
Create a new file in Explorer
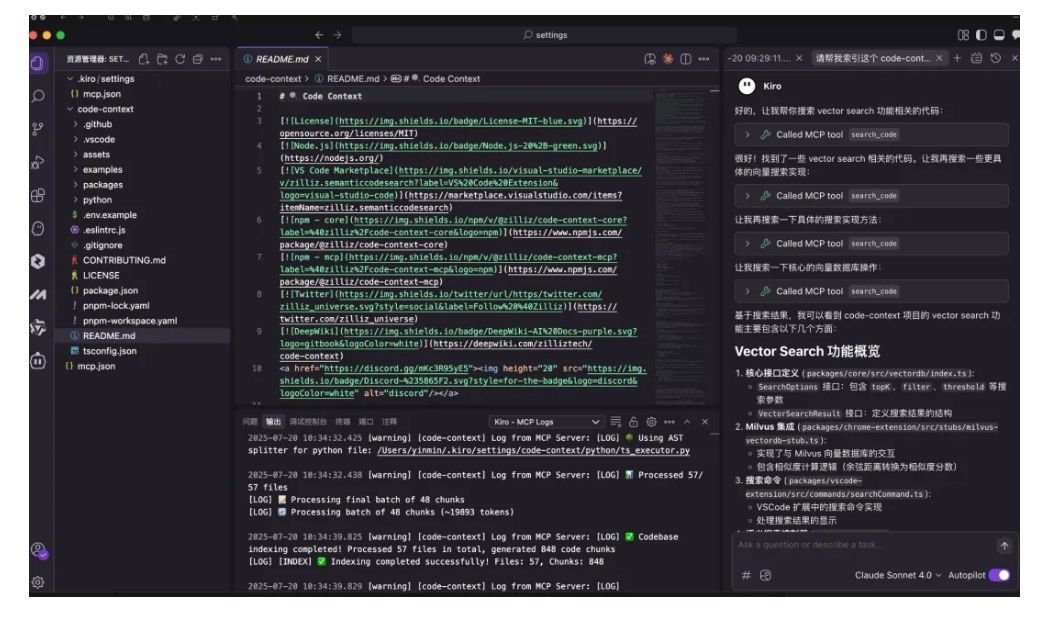tap(144, 59)
